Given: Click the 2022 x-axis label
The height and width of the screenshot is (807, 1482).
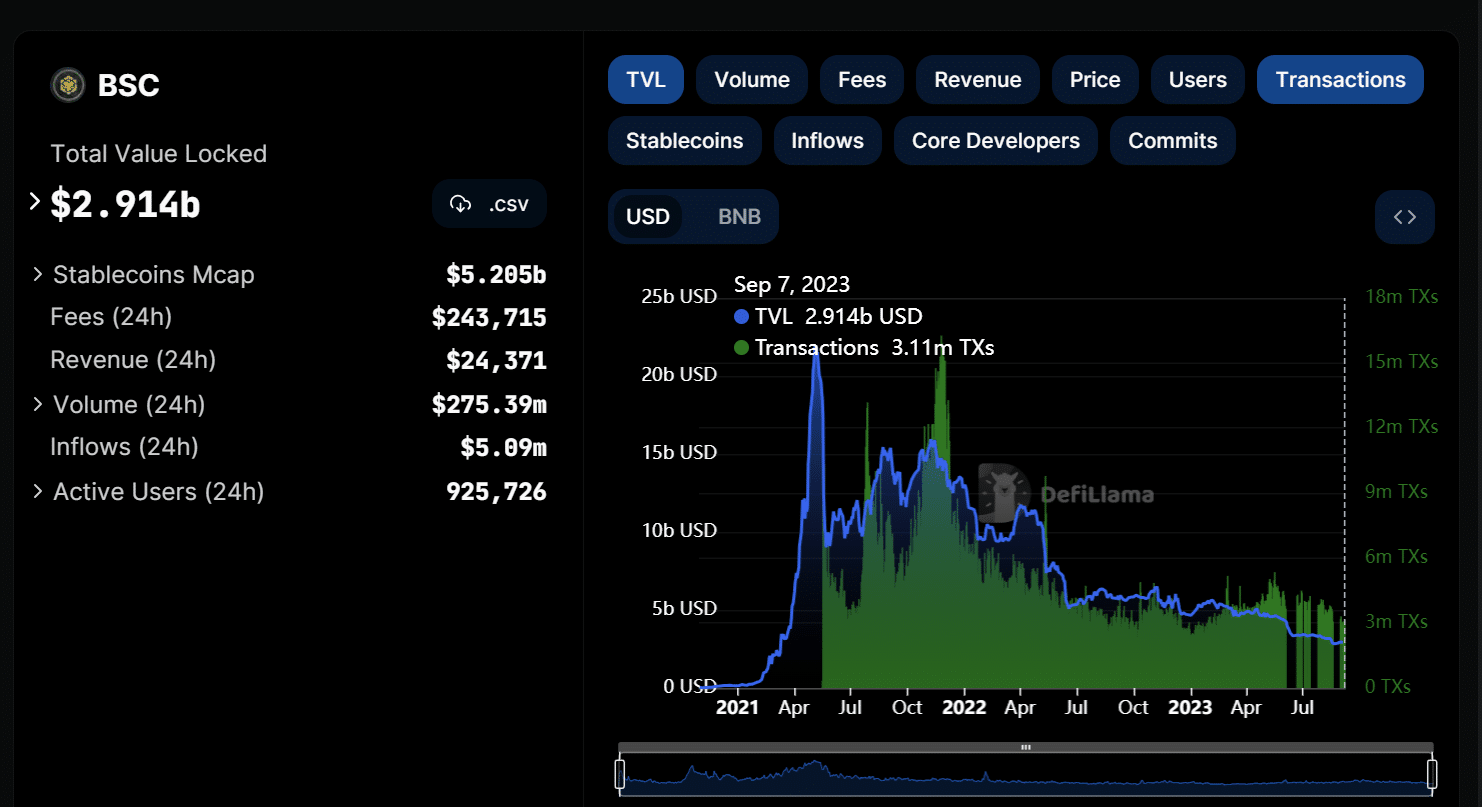Looking at the screenshot, I should click(964, 708).
